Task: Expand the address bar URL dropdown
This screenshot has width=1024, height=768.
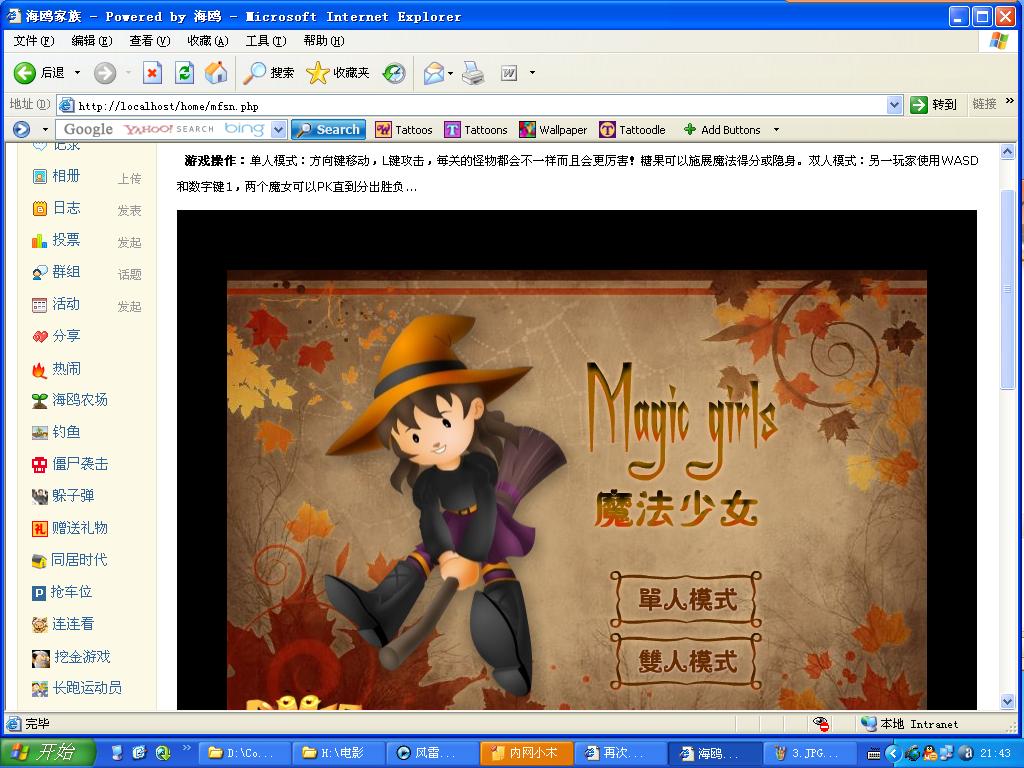Action: [895, 105]
